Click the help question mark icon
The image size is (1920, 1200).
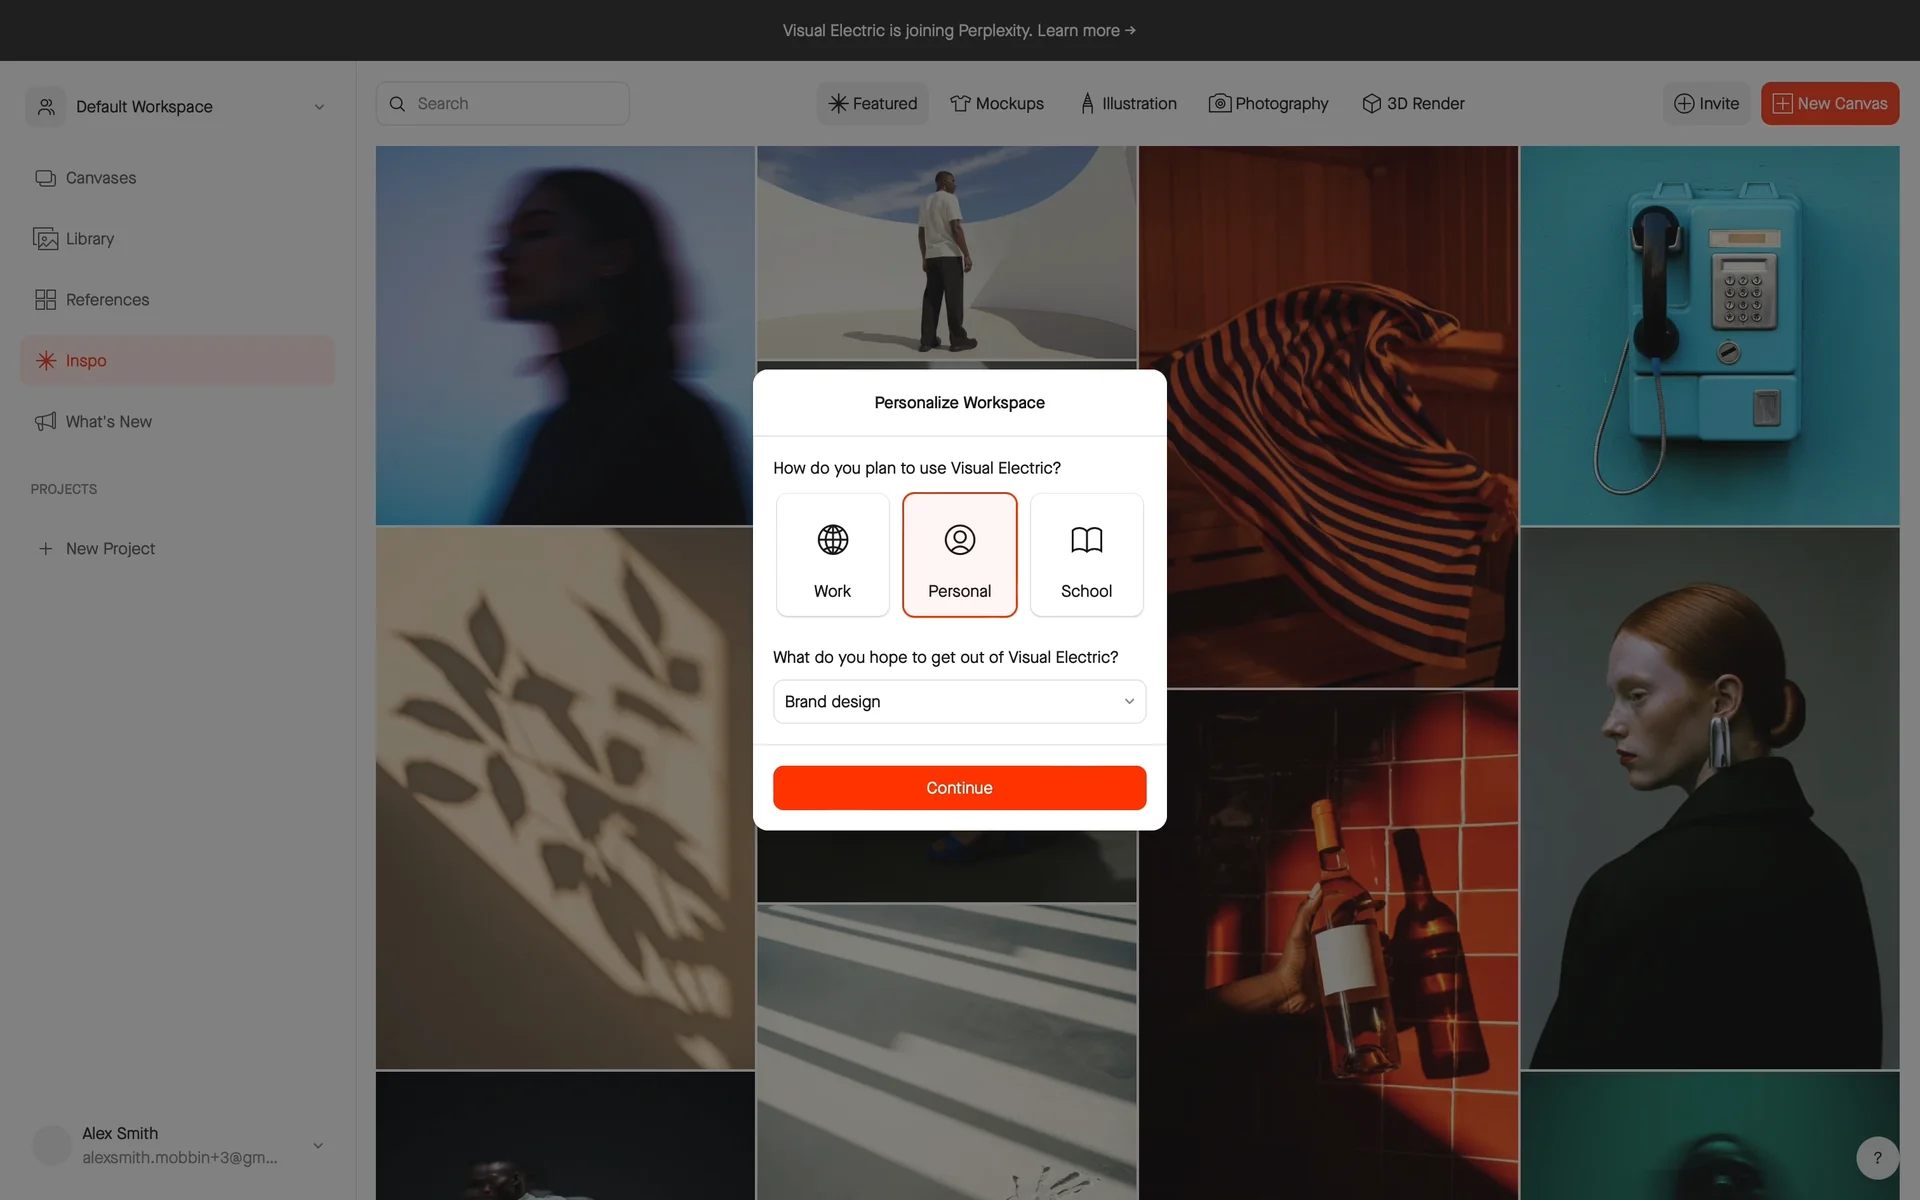[x=1877, y=1158]
